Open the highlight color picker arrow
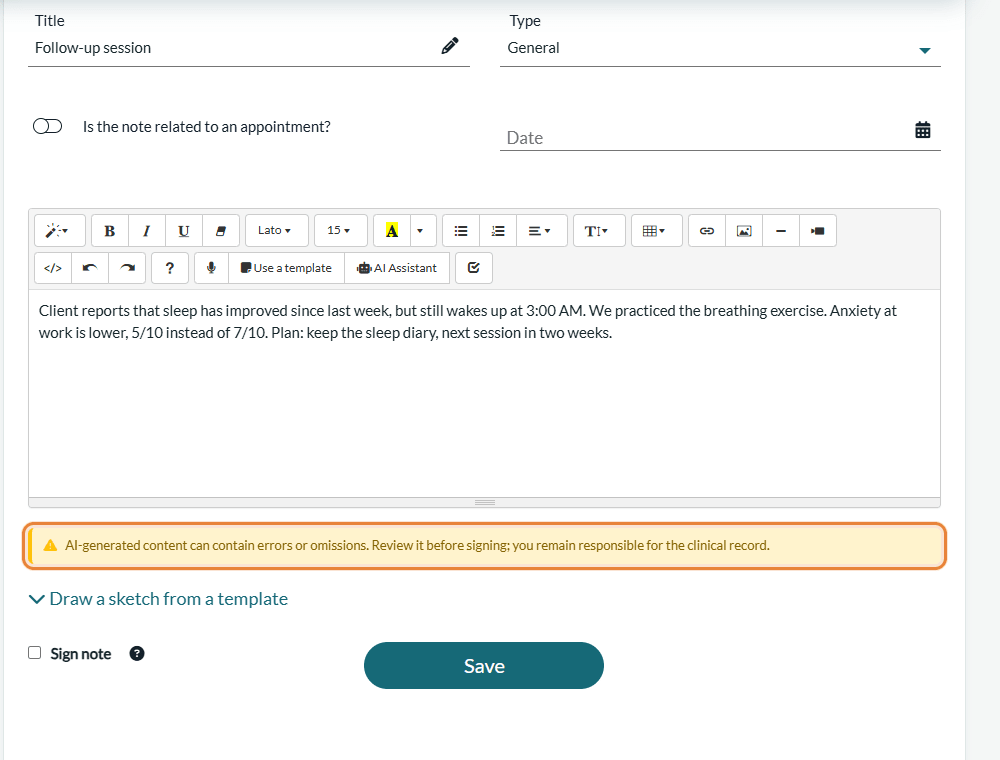The height and width of the screenshot is (760, 1000). click(x=420, y=231)
